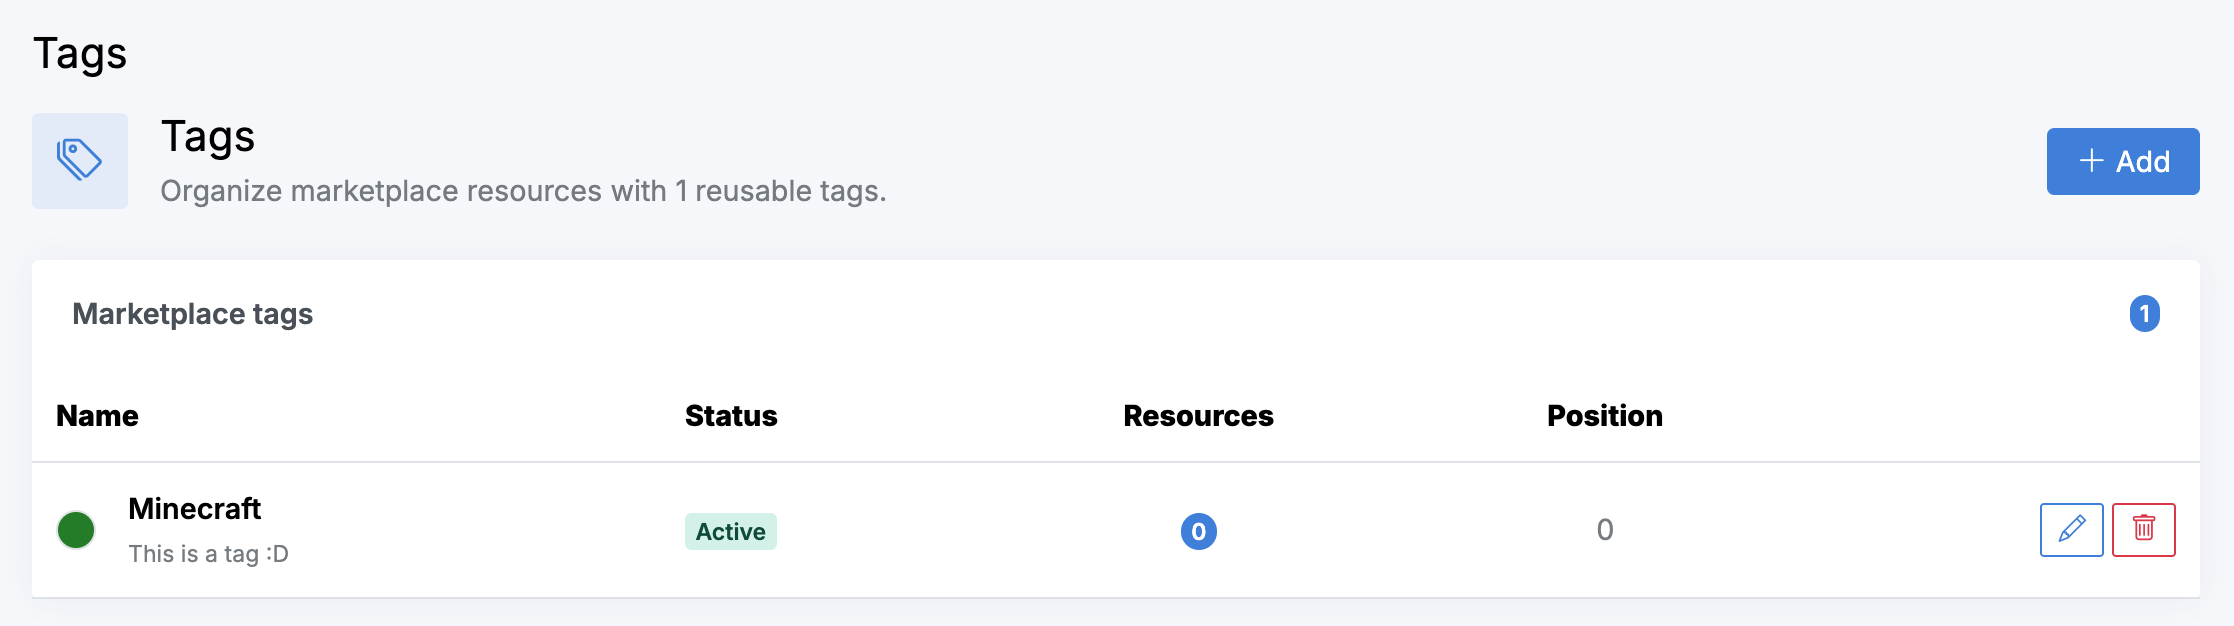Click the Marketplace tags panel heading

(x=193, y=314)
